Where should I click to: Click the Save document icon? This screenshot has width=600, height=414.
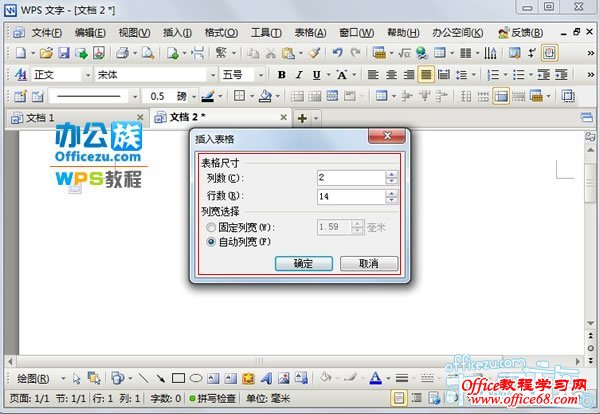click(64, 52)
